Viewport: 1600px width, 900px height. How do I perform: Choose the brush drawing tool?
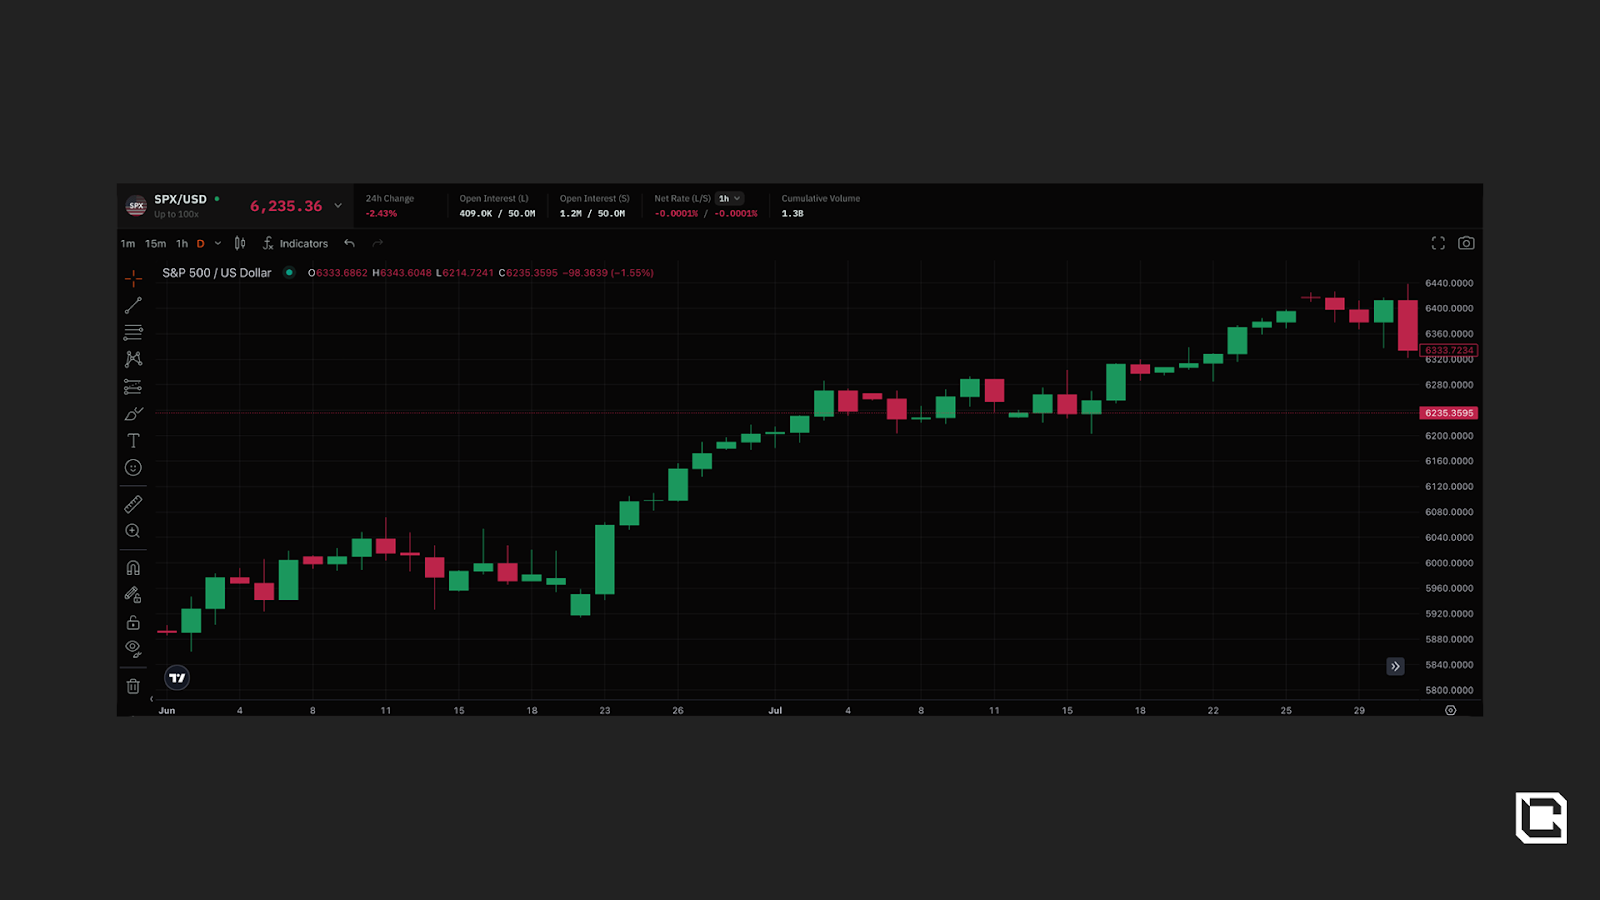[x=133, y=414]
